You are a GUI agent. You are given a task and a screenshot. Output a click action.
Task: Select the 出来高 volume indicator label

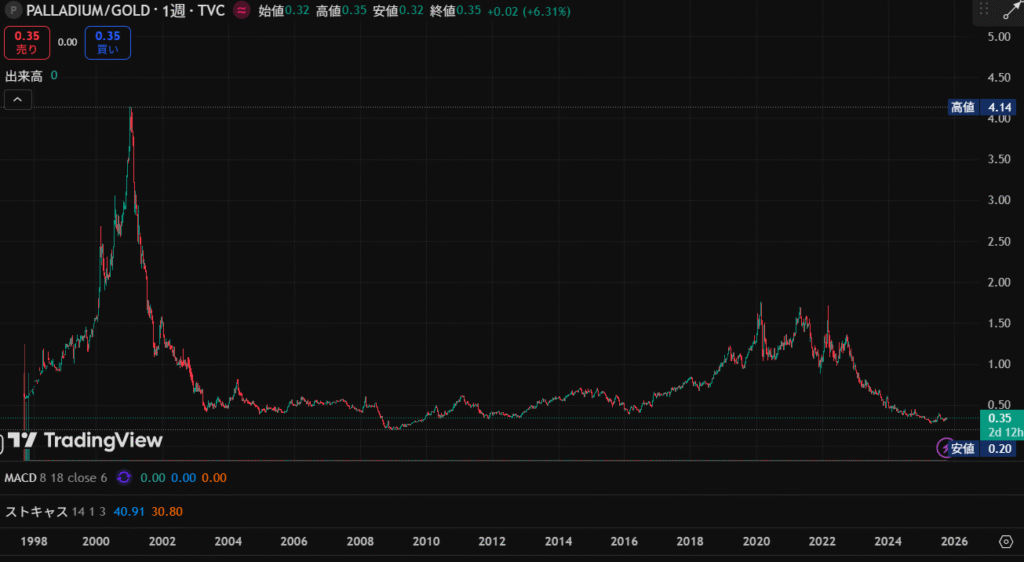25,75
